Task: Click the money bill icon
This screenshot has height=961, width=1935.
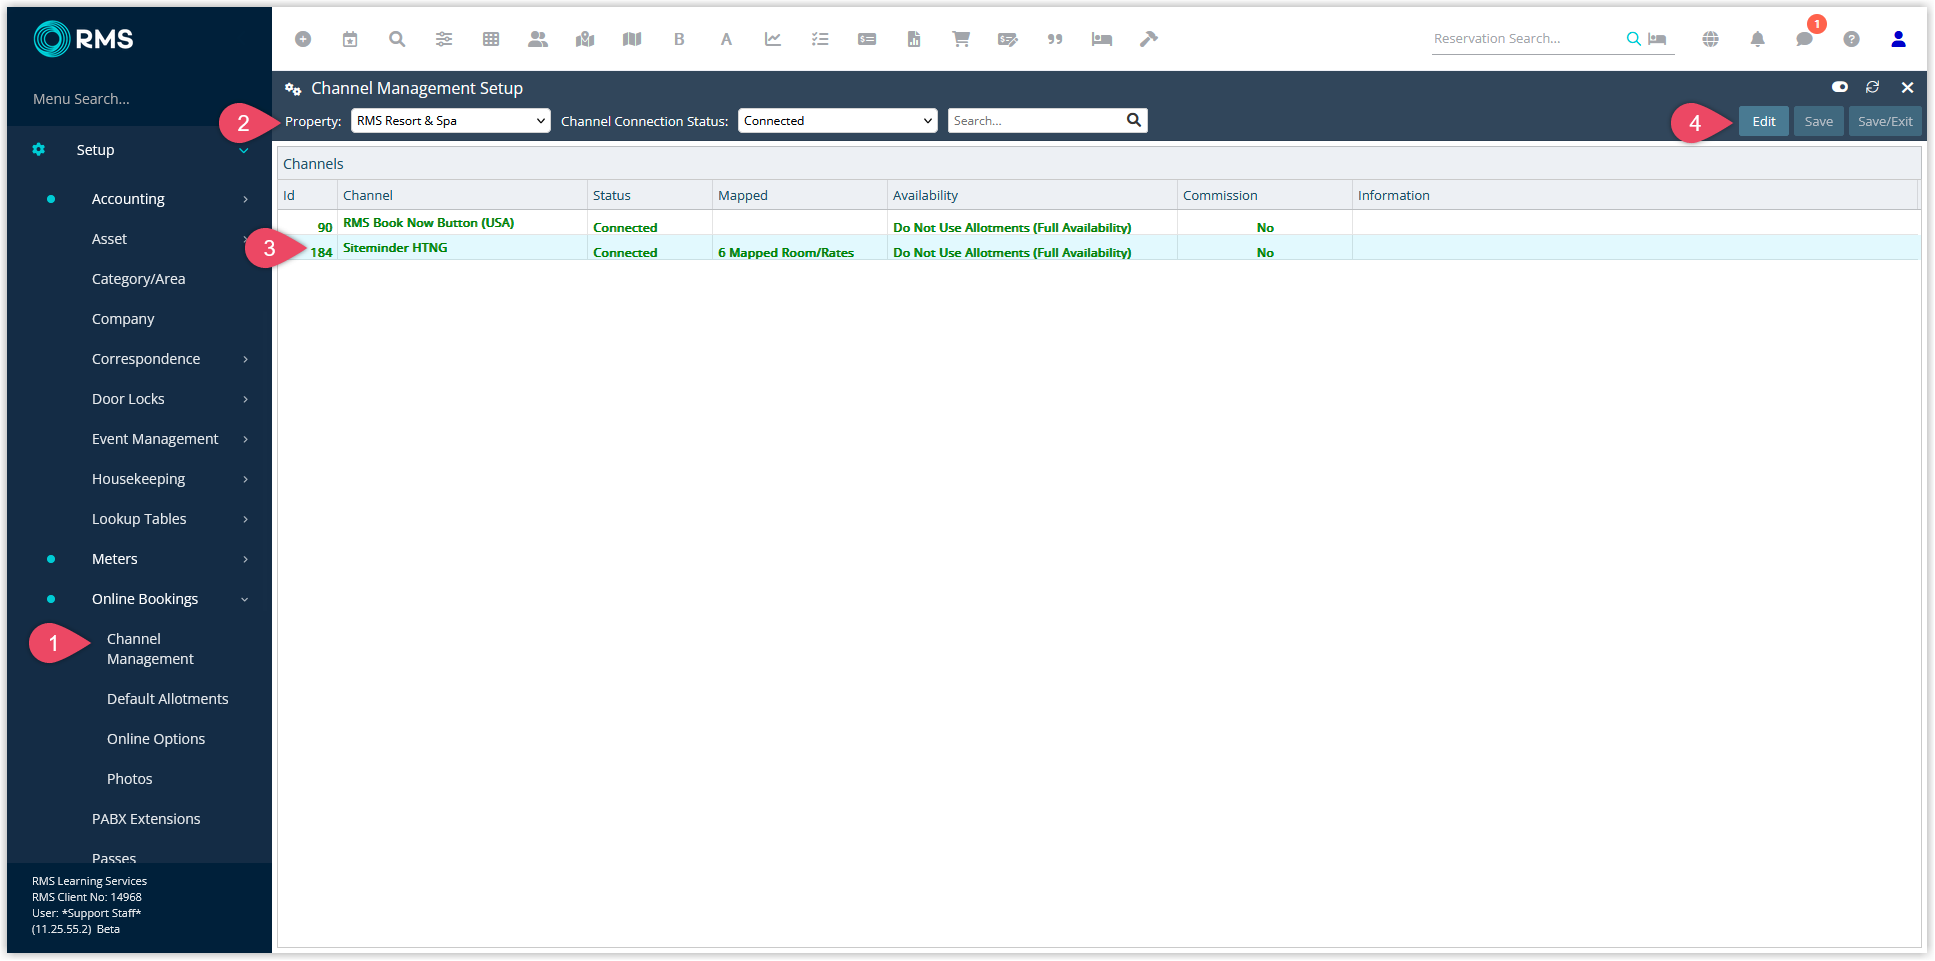Action: point(867,39)
